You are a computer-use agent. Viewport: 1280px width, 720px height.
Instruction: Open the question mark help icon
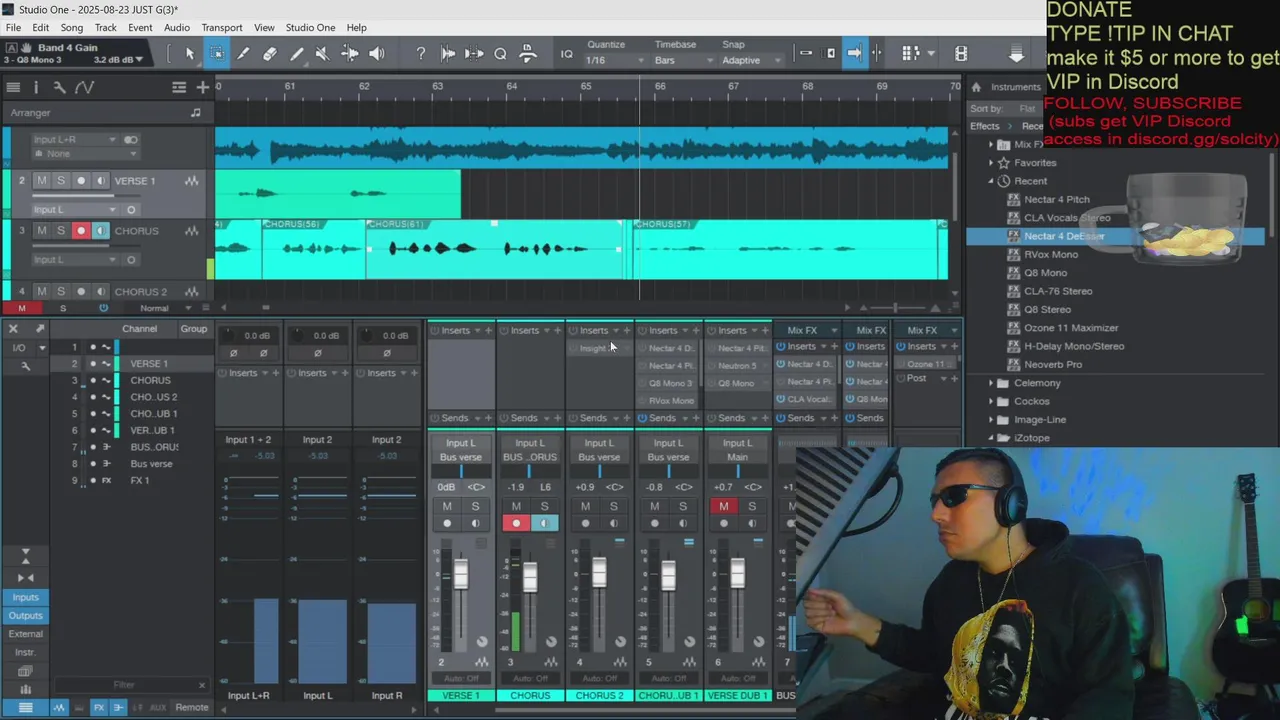pyautogui.click(x=421, y=54)
